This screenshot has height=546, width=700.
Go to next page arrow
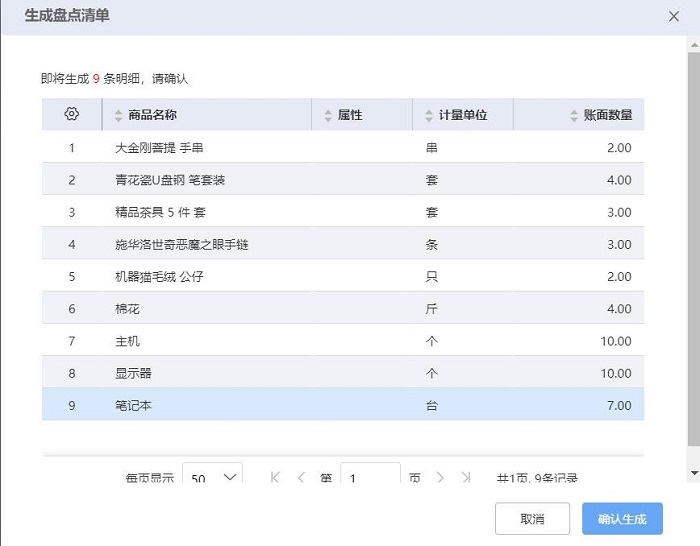pyautogui.click(x=440, y=477)
